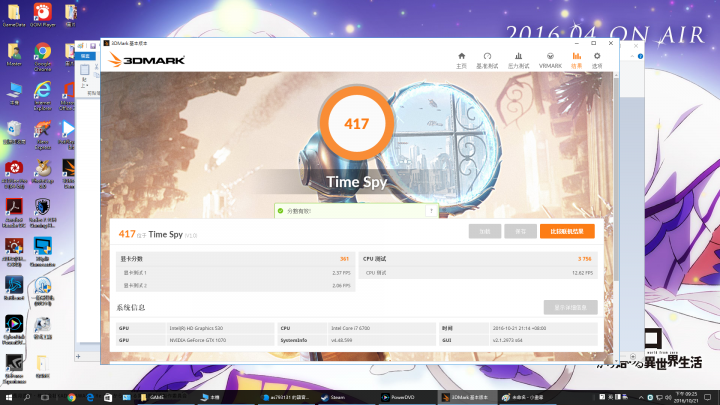Switch to the PowerDVD taskbar item
The height and width of the screenshot is (405, 720).
(407, 397)
